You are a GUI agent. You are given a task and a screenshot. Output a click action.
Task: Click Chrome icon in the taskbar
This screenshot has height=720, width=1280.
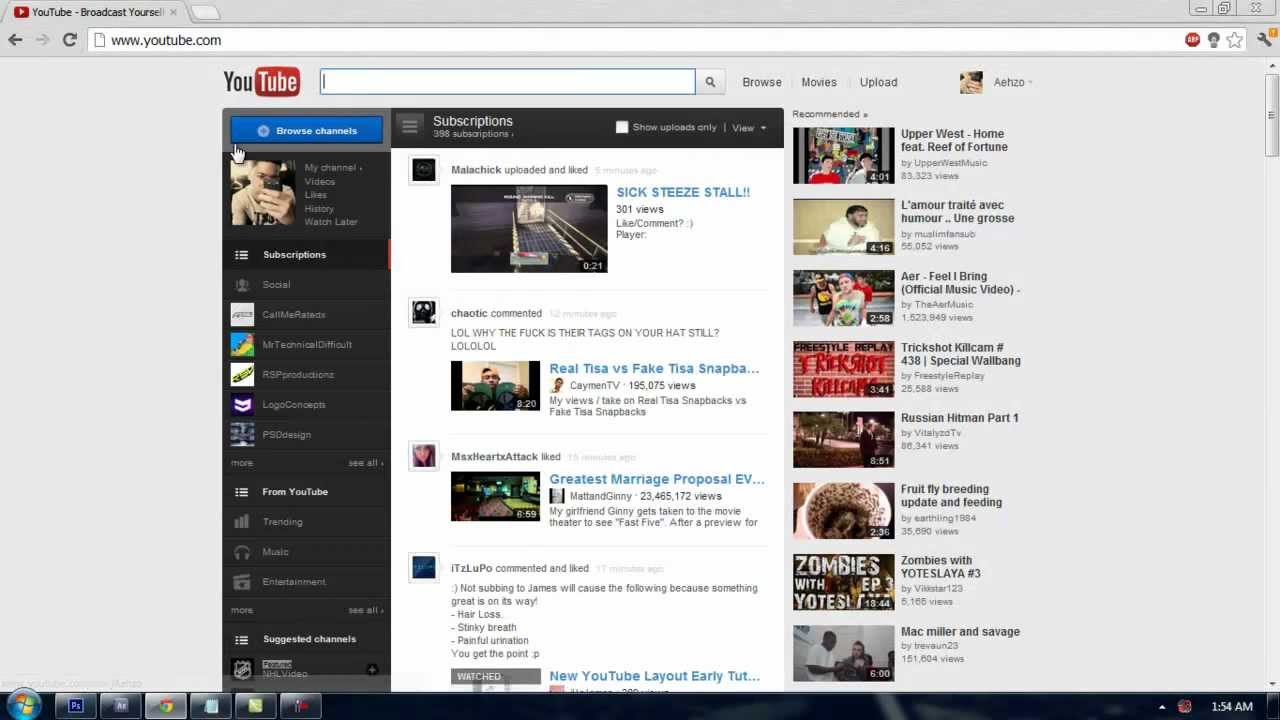[166, 706]
